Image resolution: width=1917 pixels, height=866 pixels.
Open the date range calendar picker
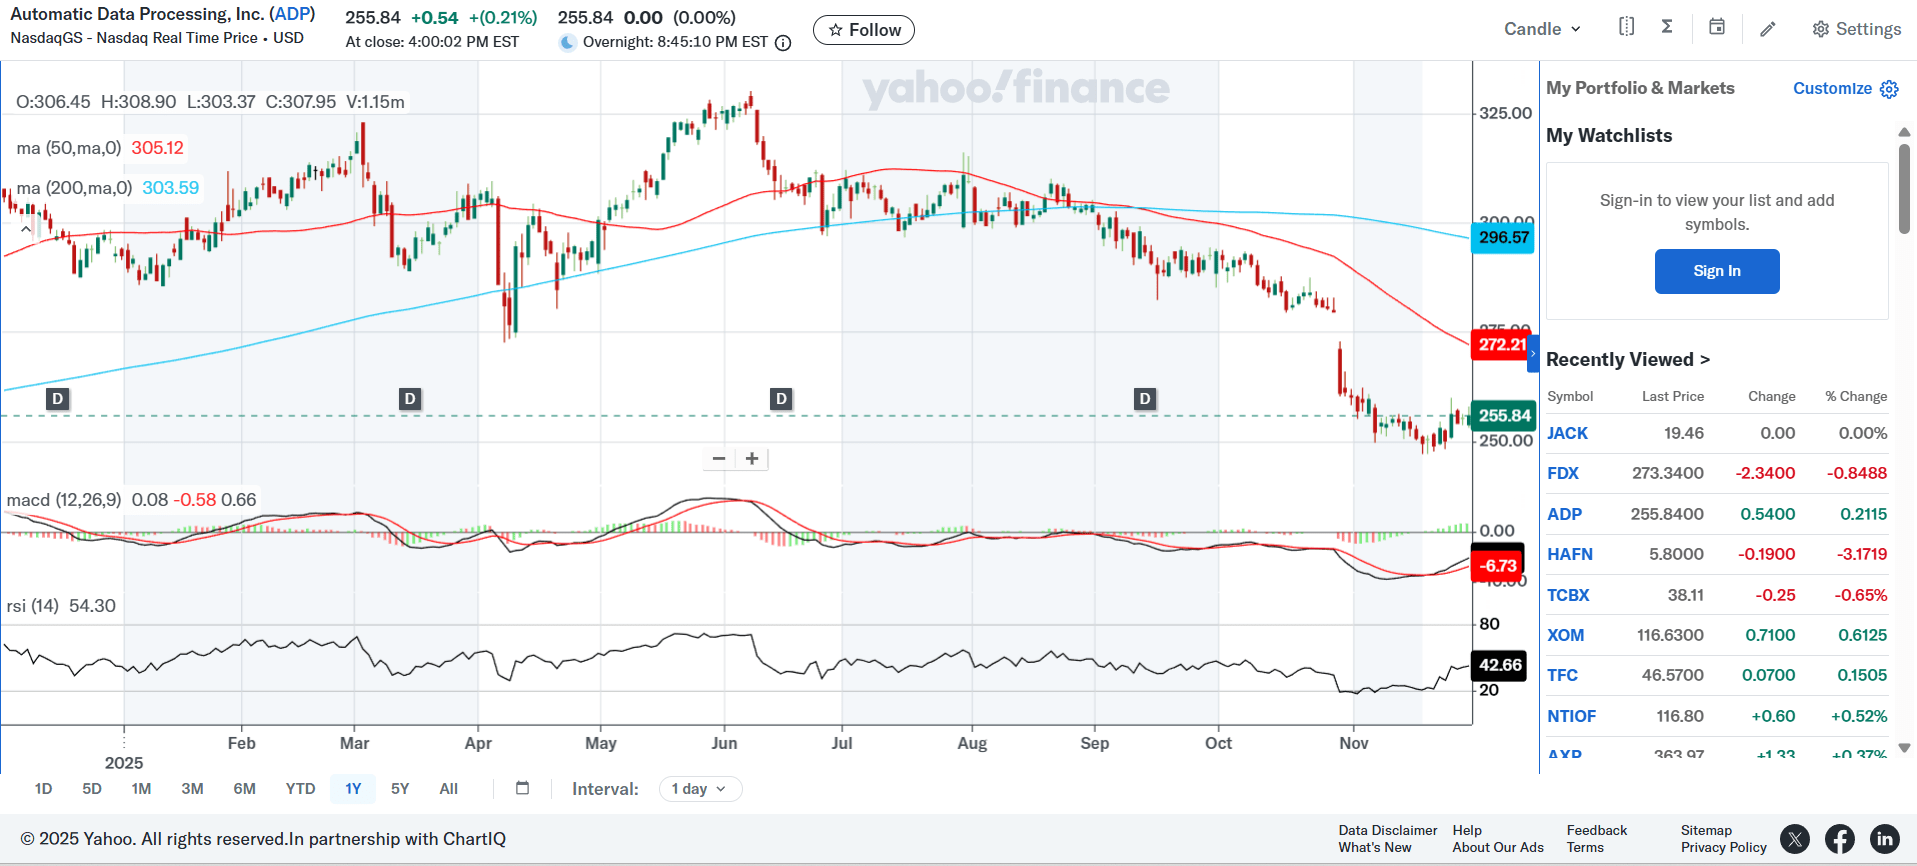click(522, 789)
